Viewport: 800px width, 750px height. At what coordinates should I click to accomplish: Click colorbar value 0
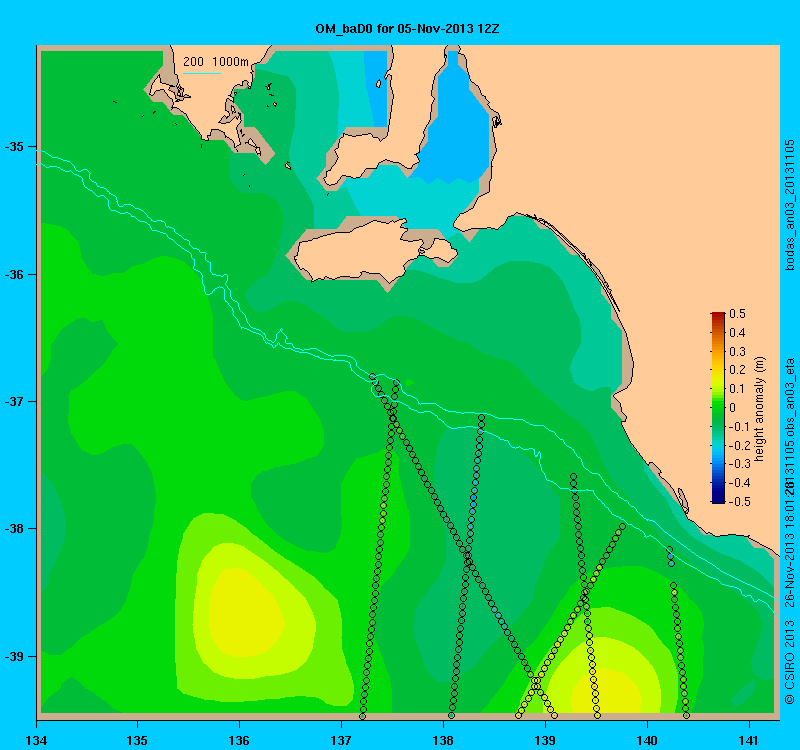click(733, 408)
